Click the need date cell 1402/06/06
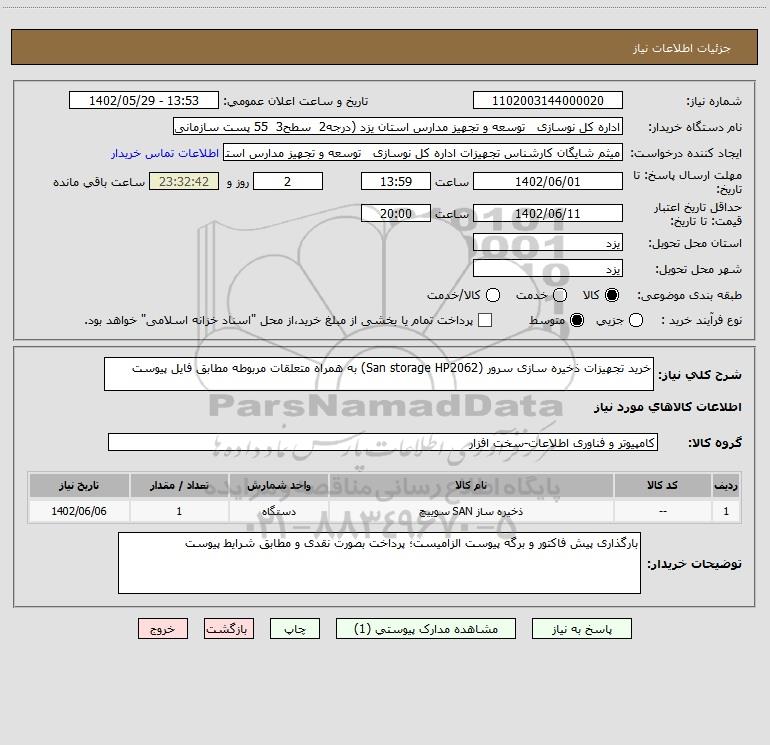 [79, 511]
